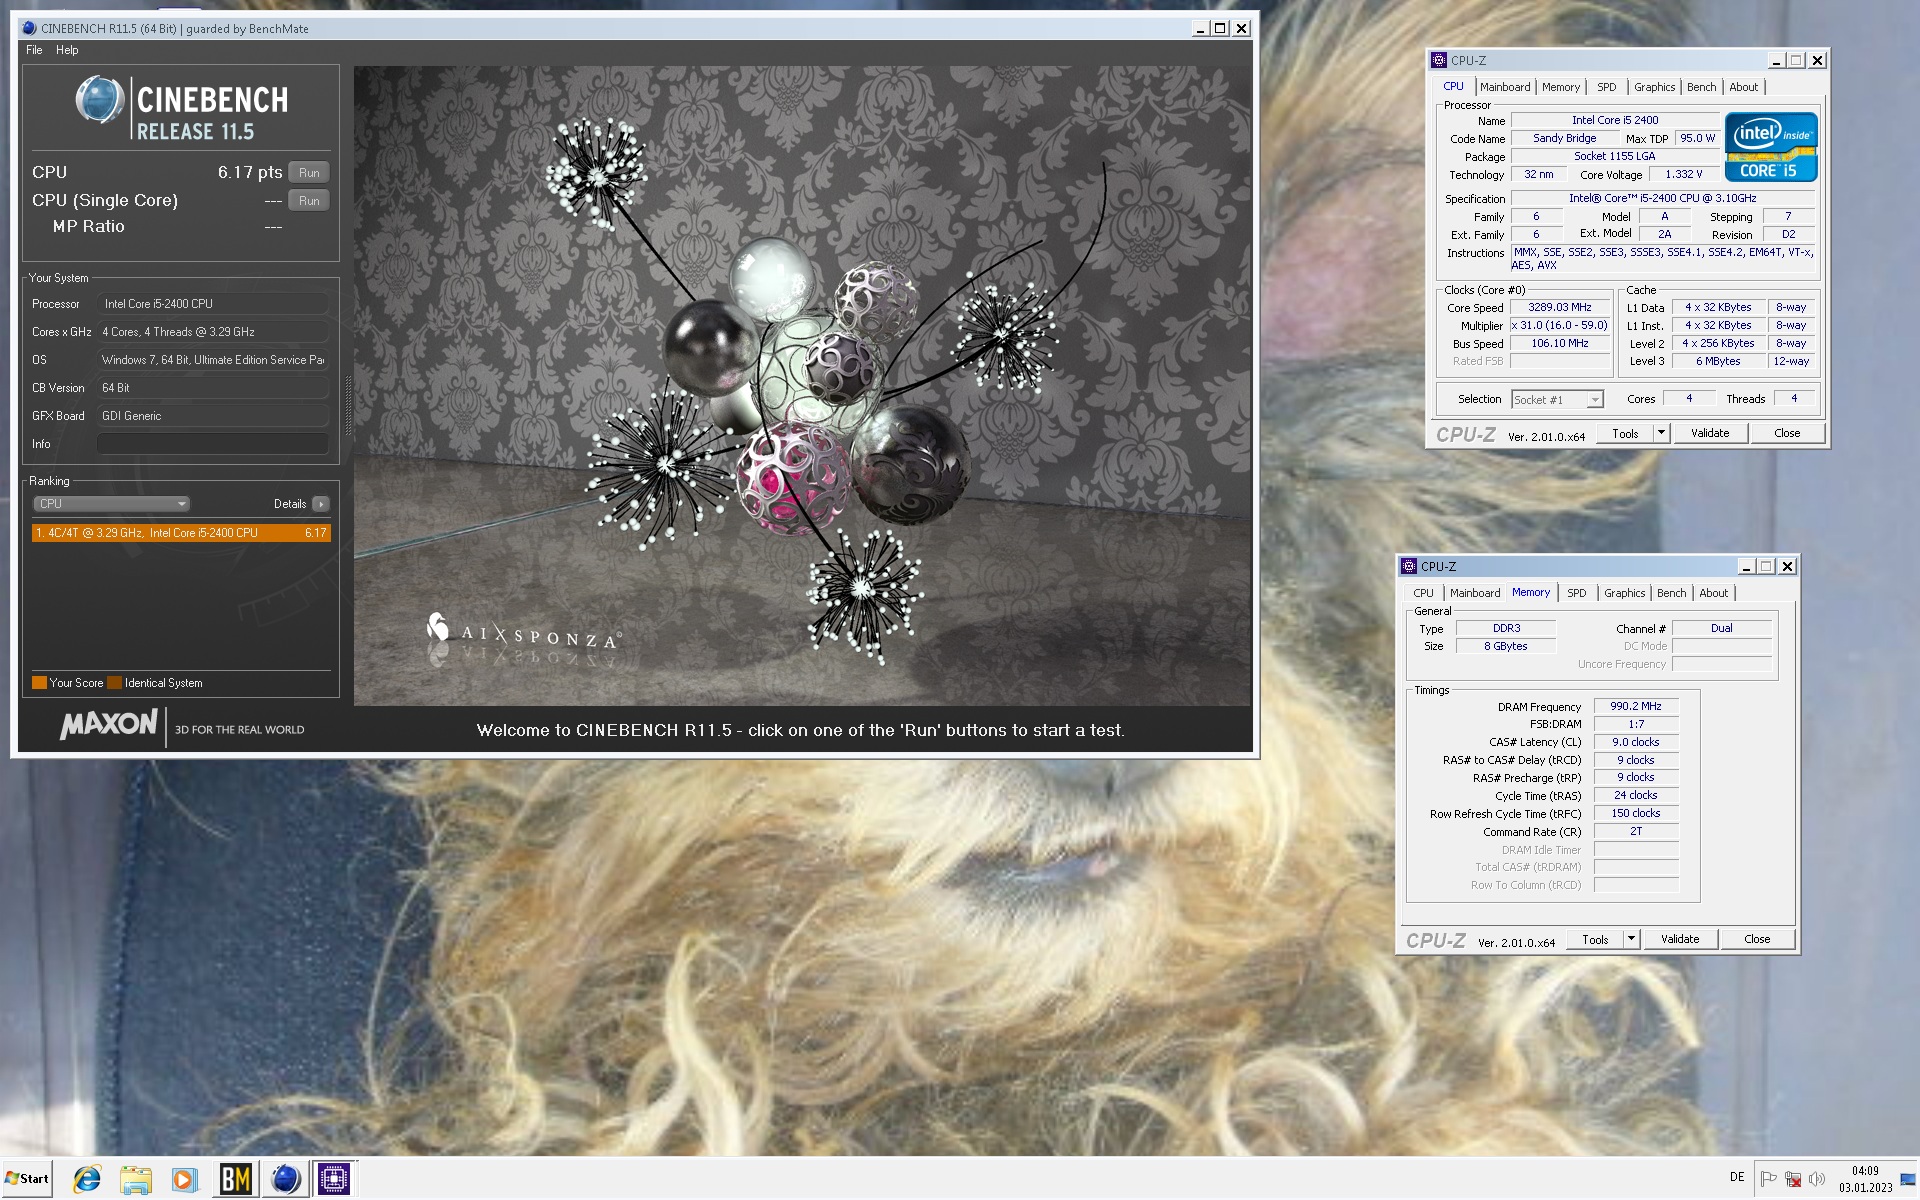1920x1200 pixels.
Task: Click network status icon in tray
Action: pyautogui.click(x=1793, y=1178)
